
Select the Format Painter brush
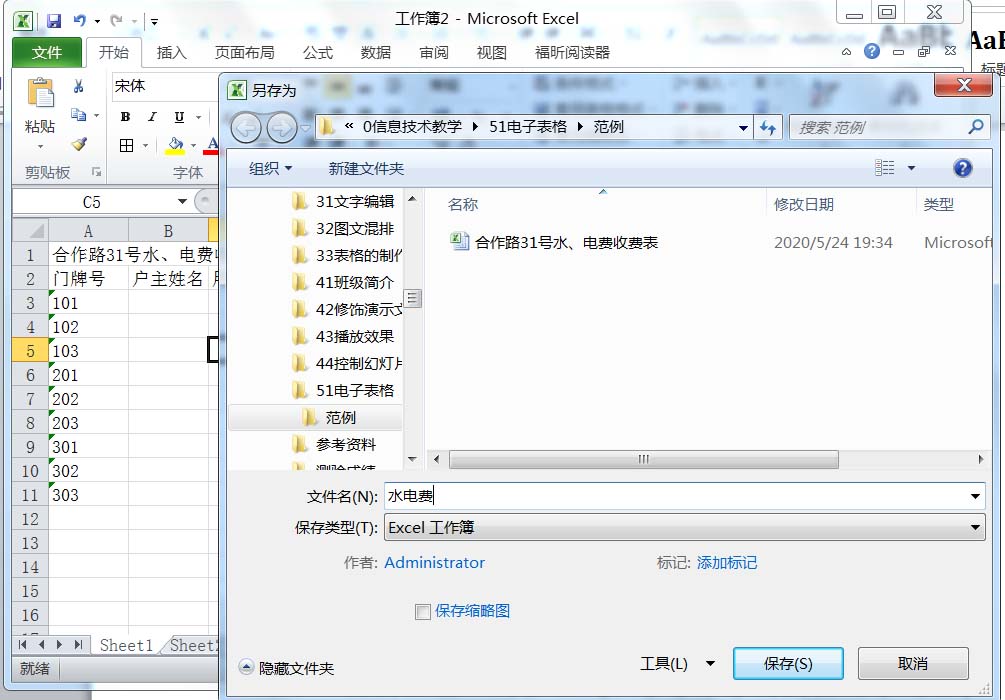click(x=79, y=144)
